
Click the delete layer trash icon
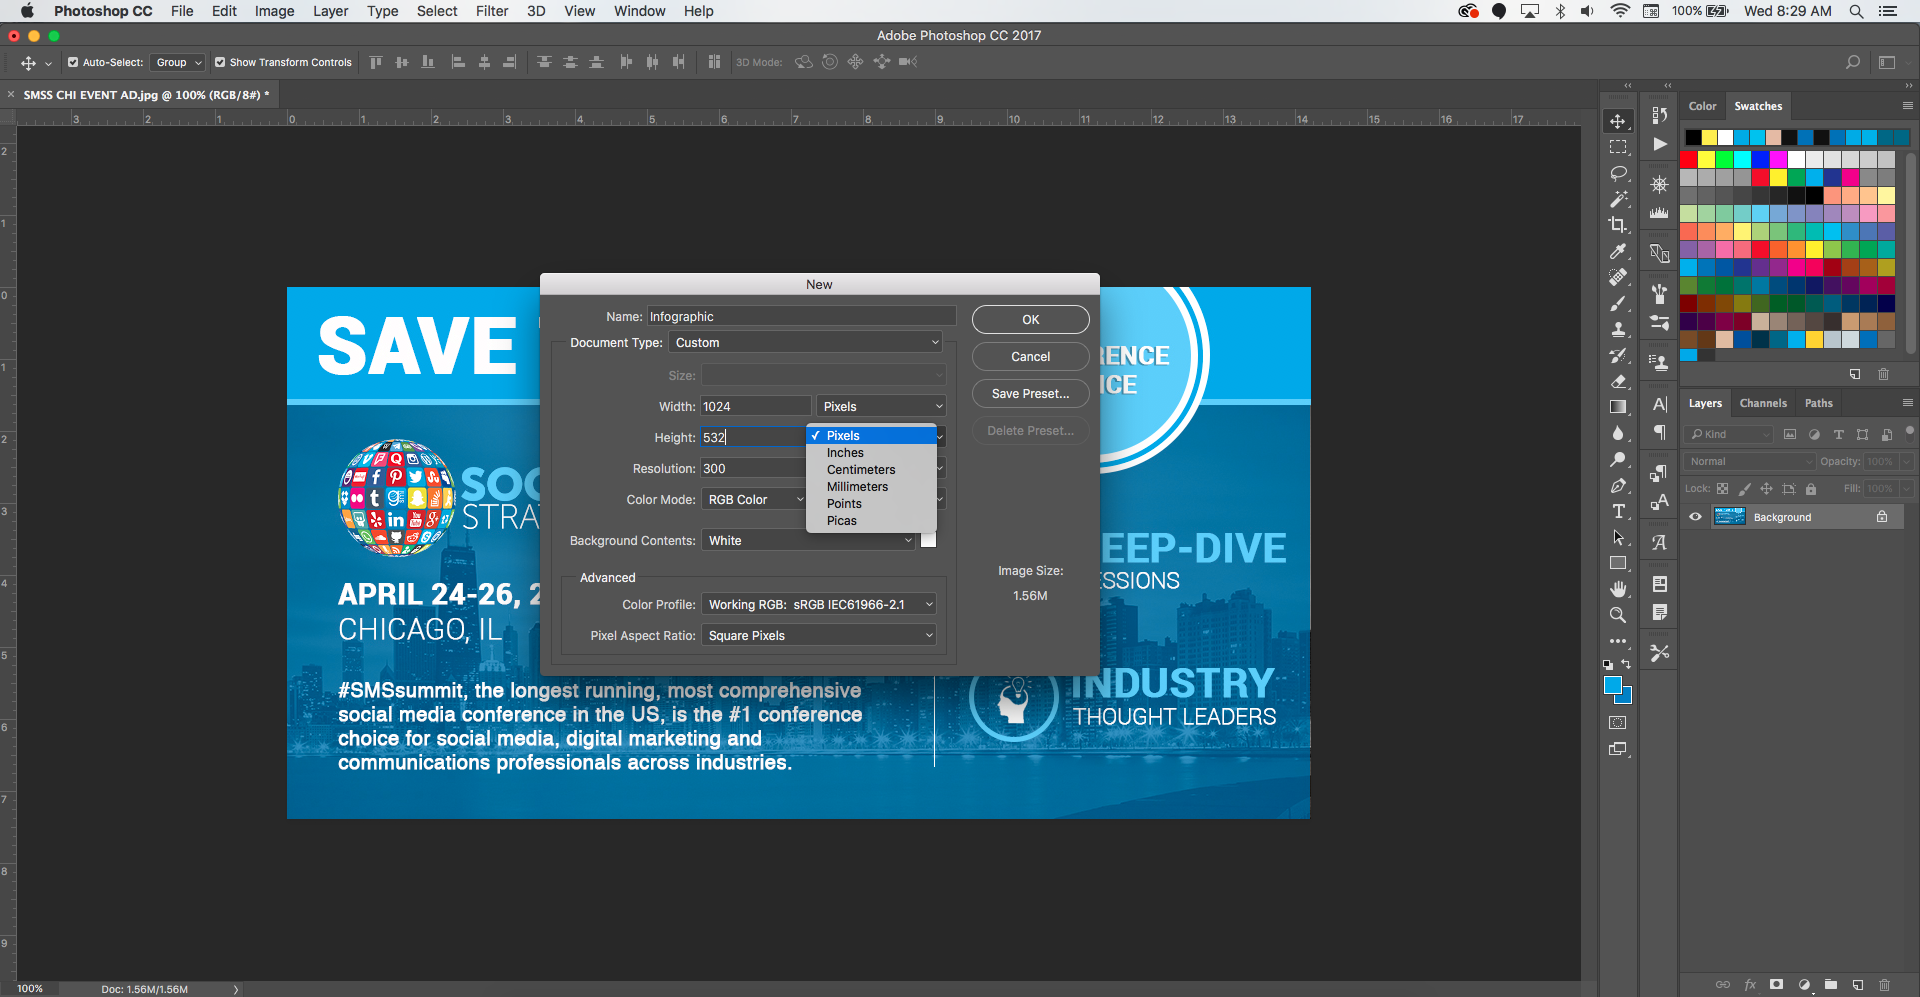tap(1884, 985)
